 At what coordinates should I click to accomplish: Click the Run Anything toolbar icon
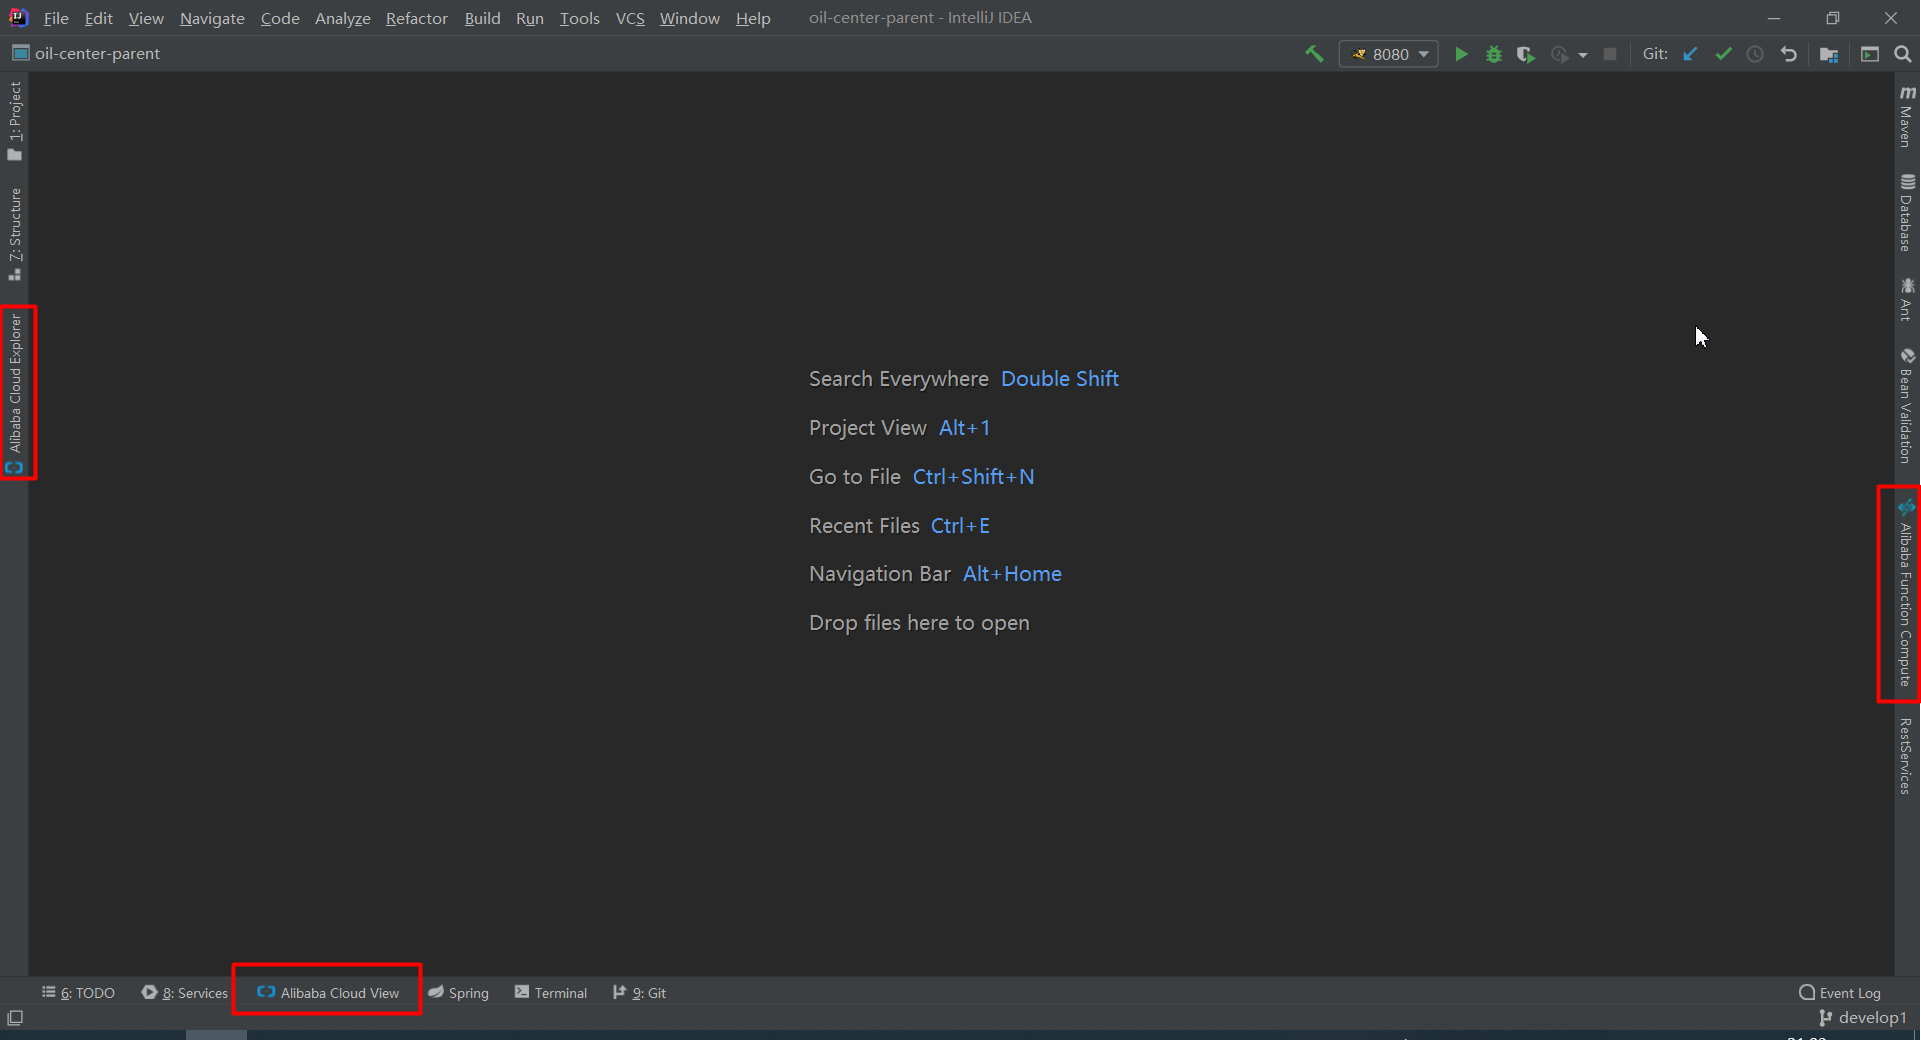point(1870,54)
